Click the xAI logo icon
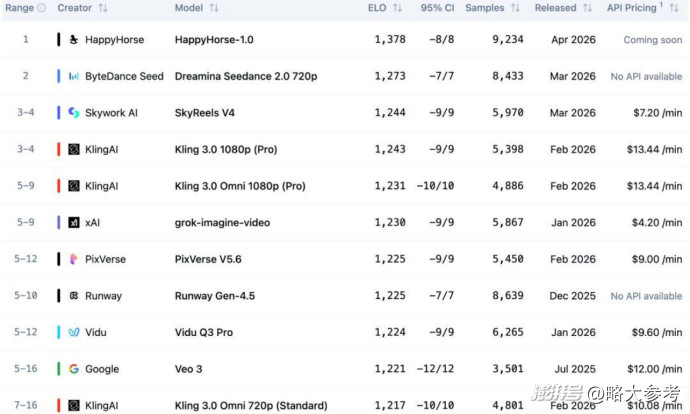The image size is (690, 414). coord(74,223)
